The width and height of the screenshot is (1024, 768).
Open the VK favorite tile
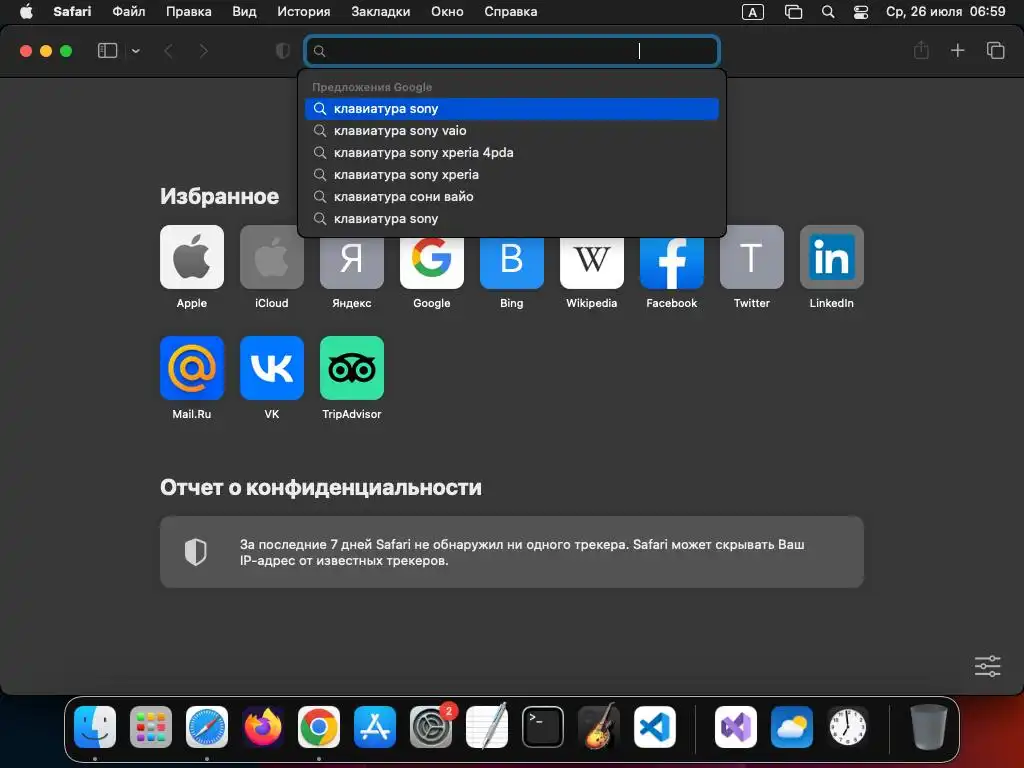pos(272,368)
